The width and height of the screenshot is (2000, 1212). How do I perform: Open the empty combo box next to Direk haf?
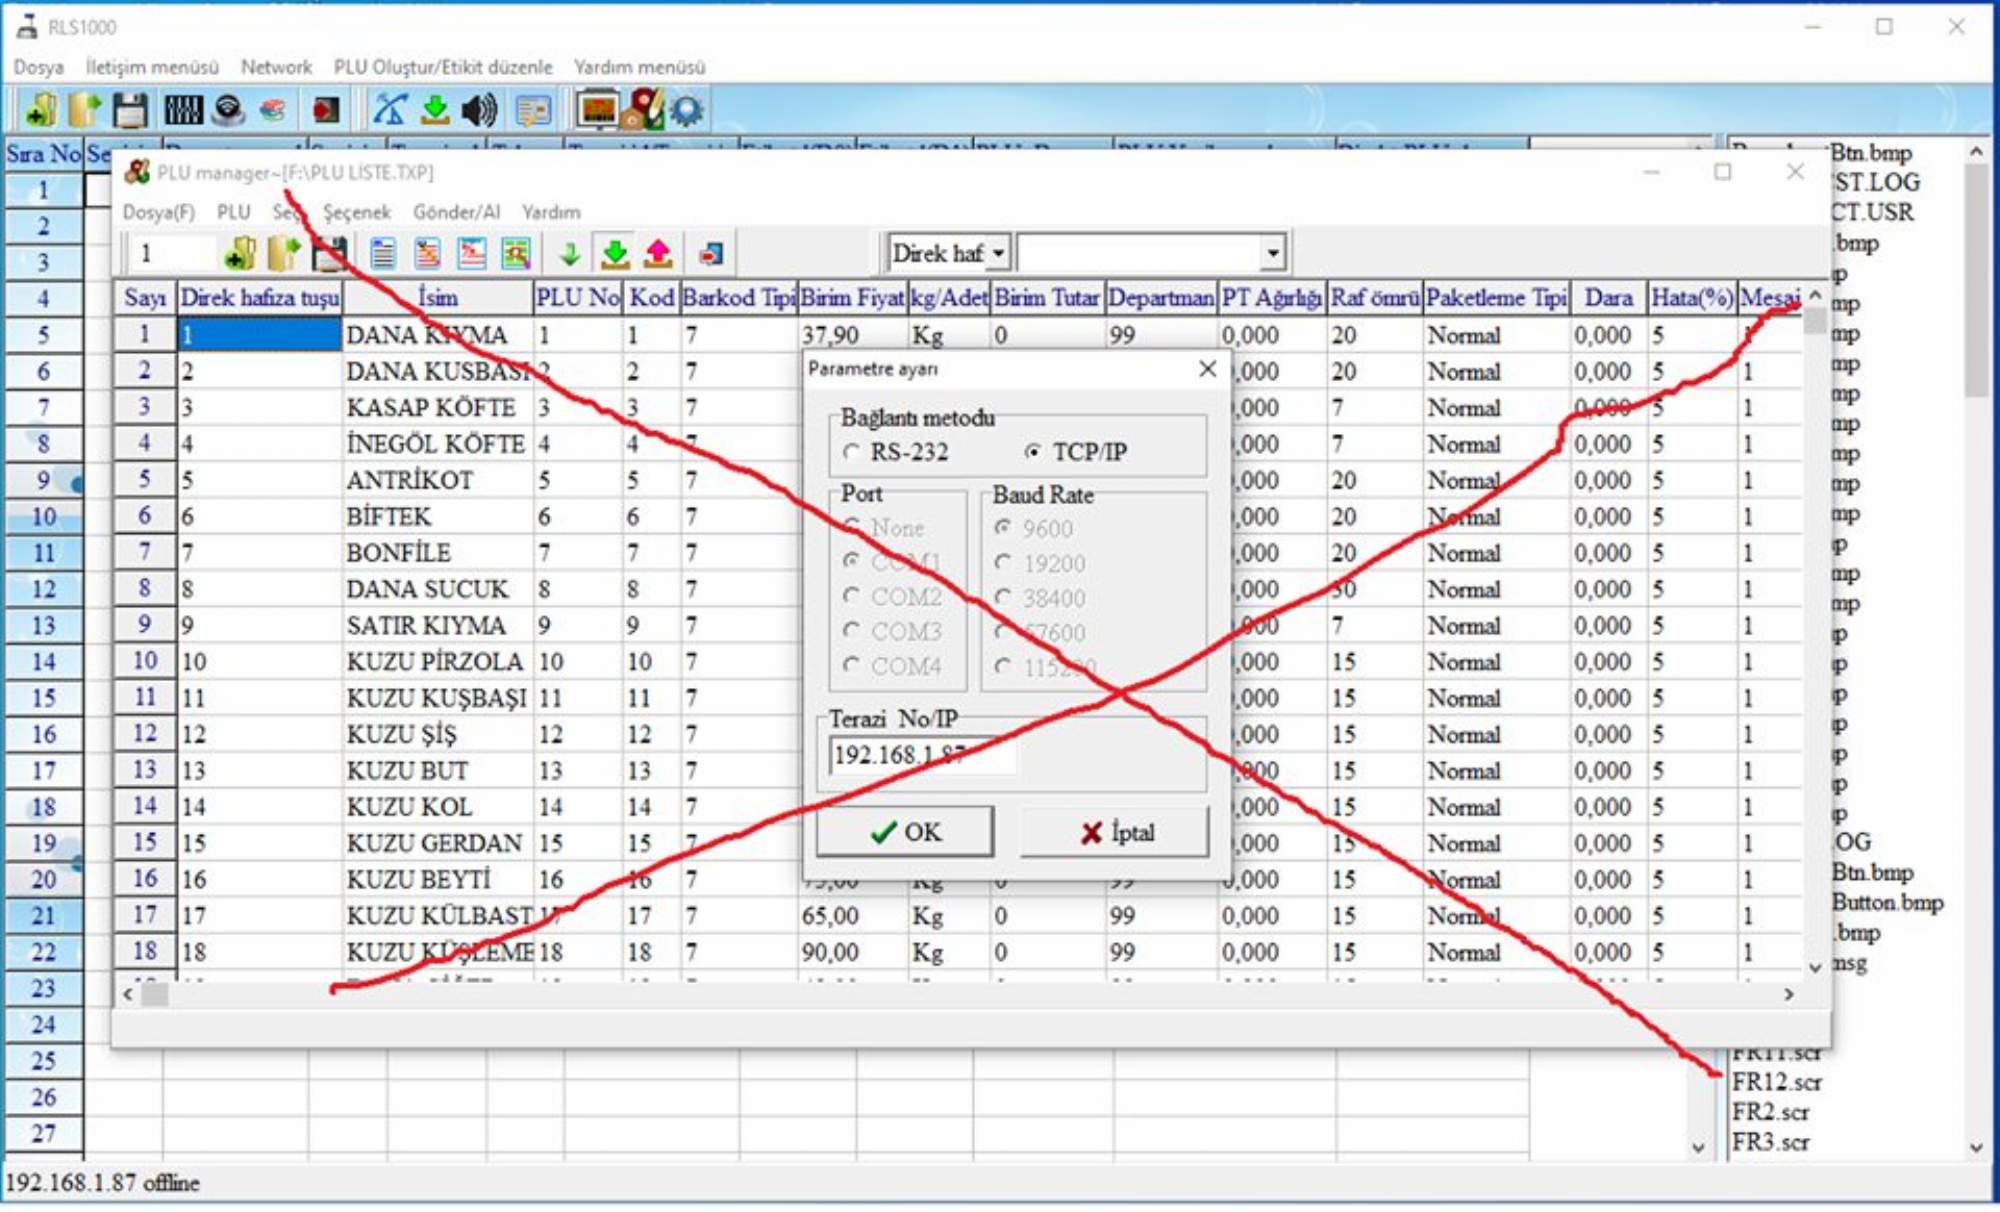point(1272,254)
